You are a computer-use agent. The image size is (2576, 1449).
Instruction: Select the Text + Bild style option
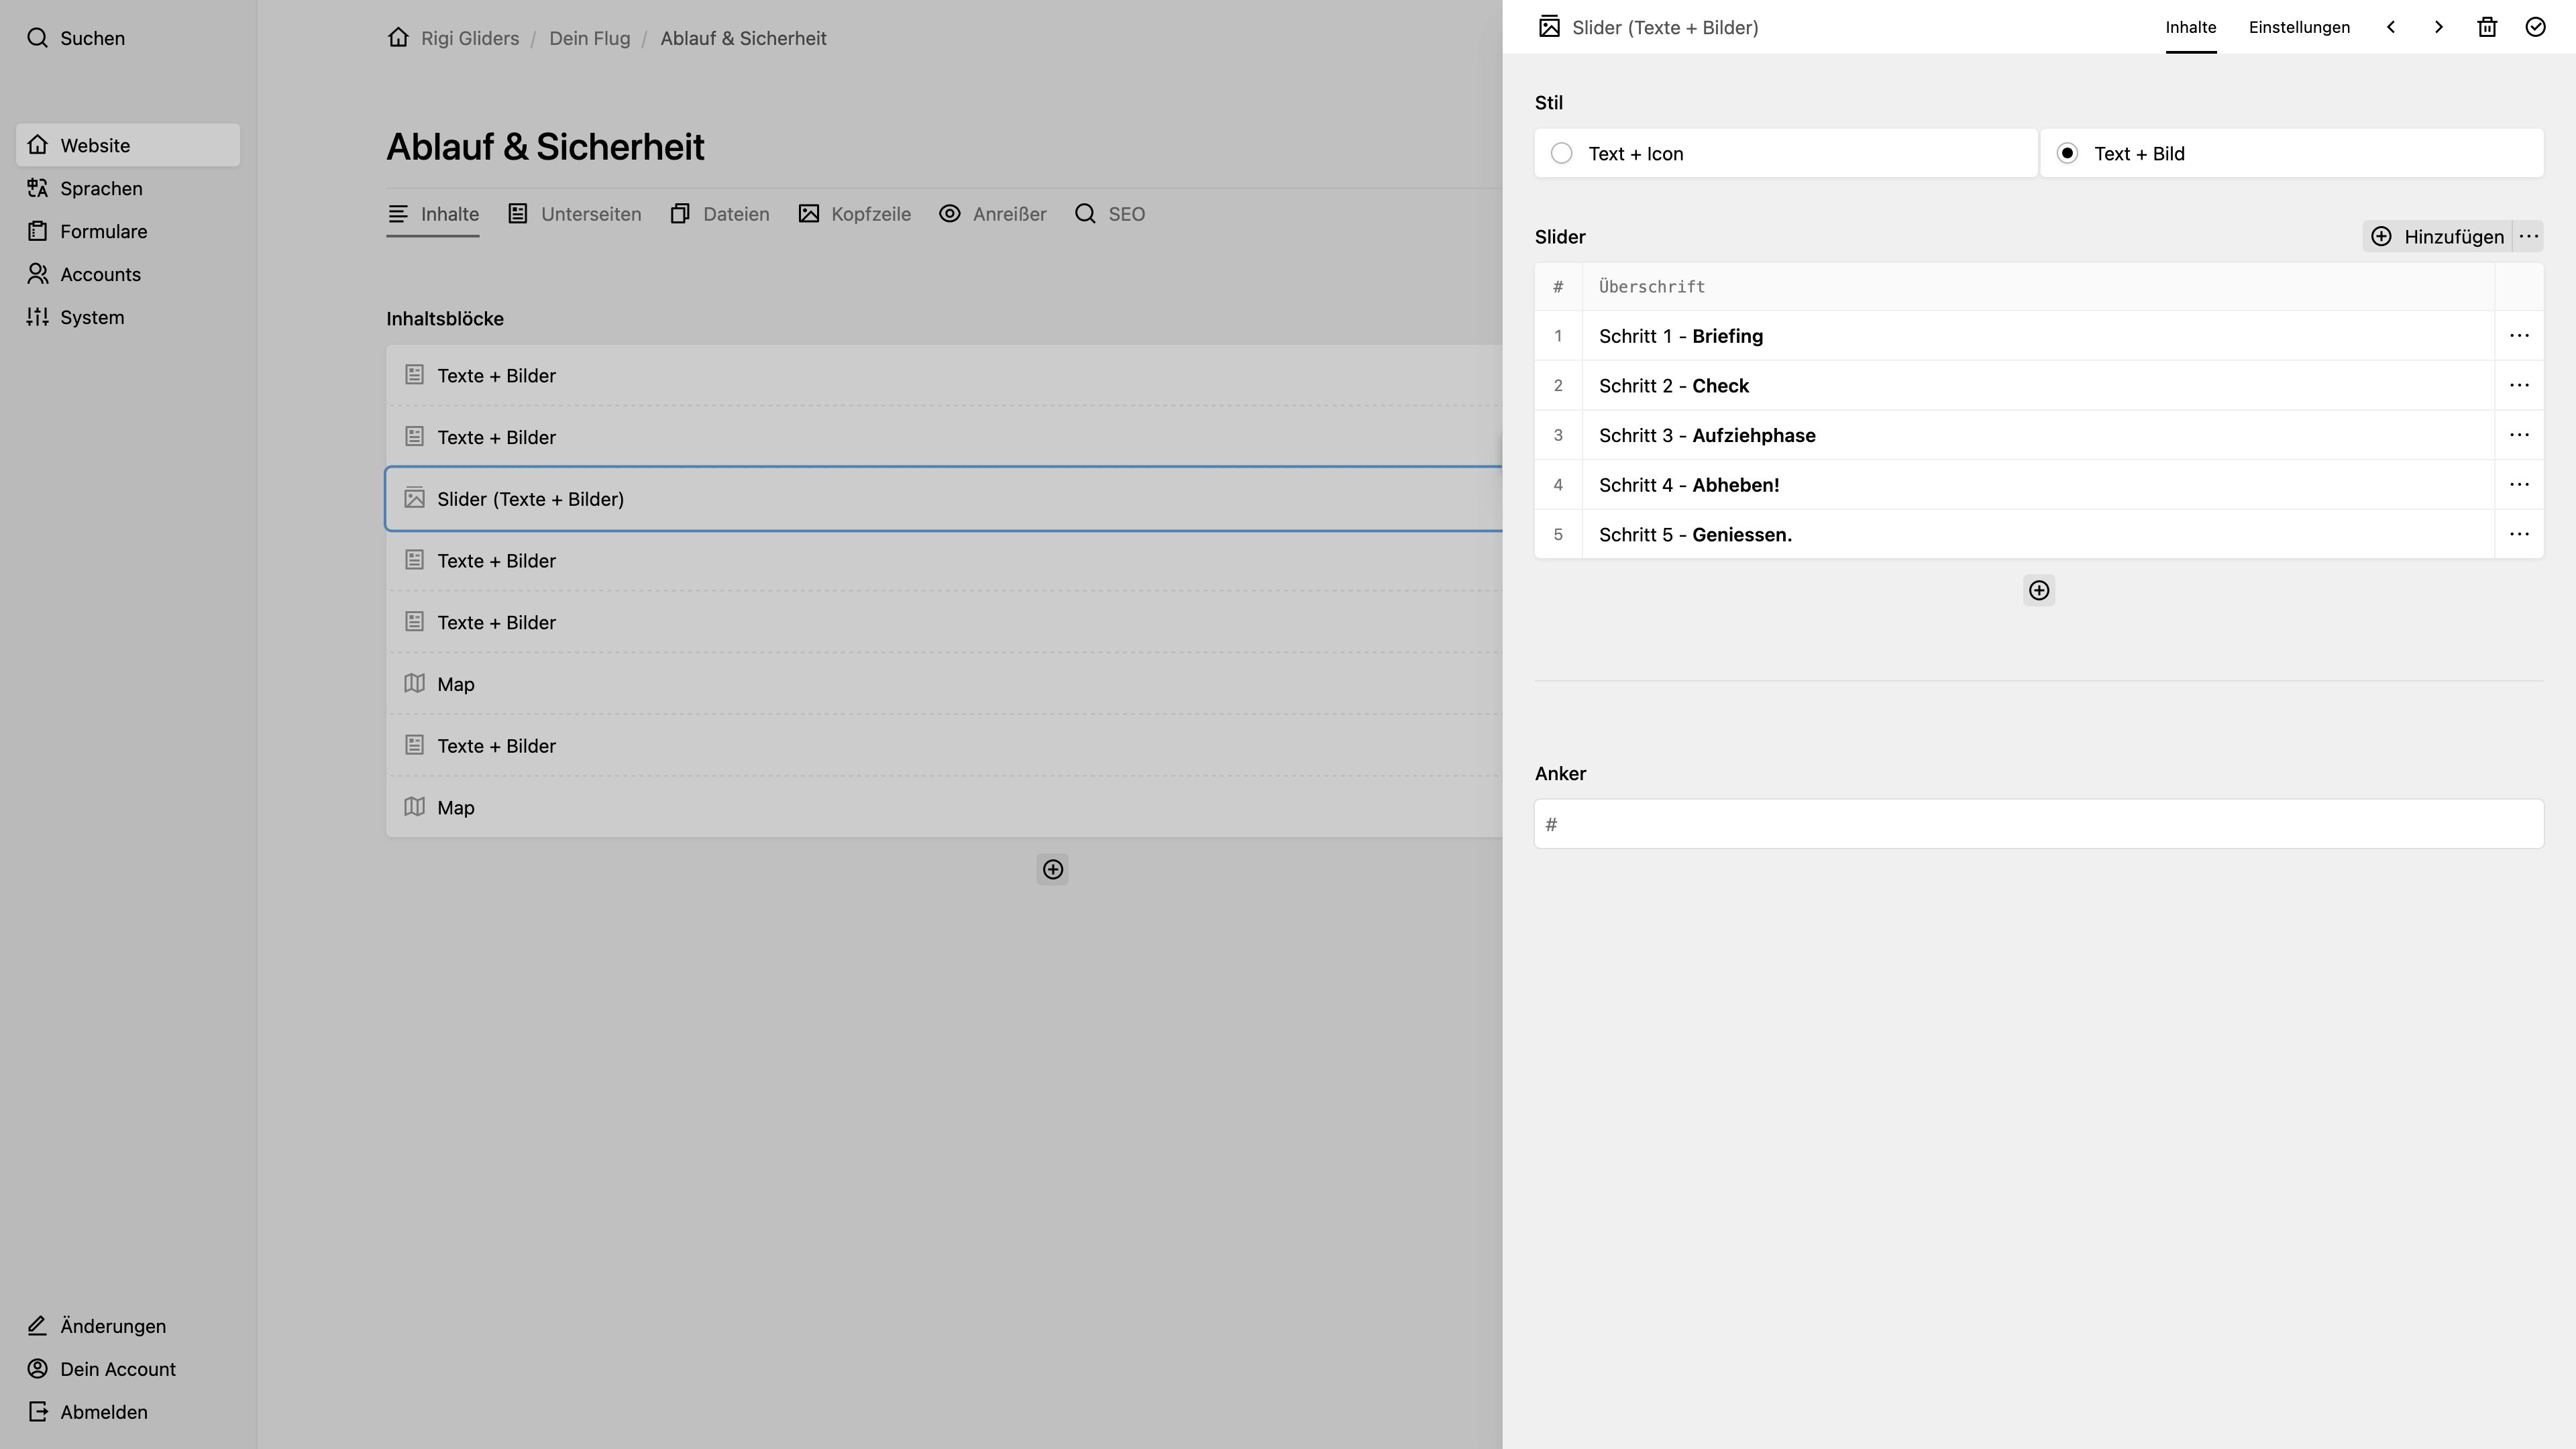(2292, 153)
